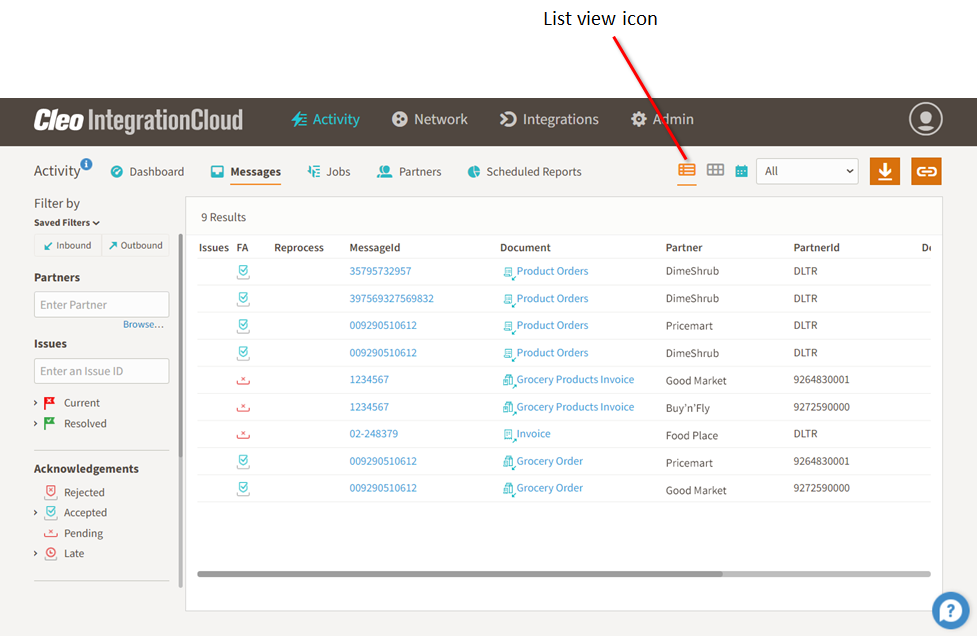The height and width of the screenshot is (636, 977).
Task: Click the horizontal table scrollbar
Action: coord(460,574)
